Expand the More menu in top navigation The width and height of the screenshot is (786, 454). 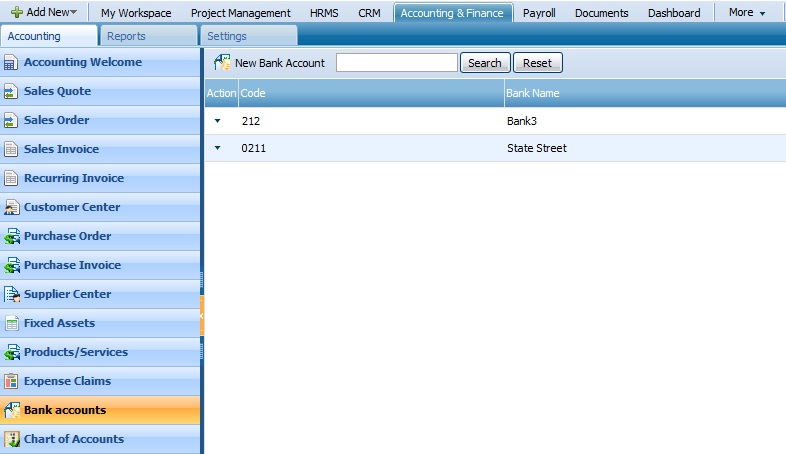[747, 13]
